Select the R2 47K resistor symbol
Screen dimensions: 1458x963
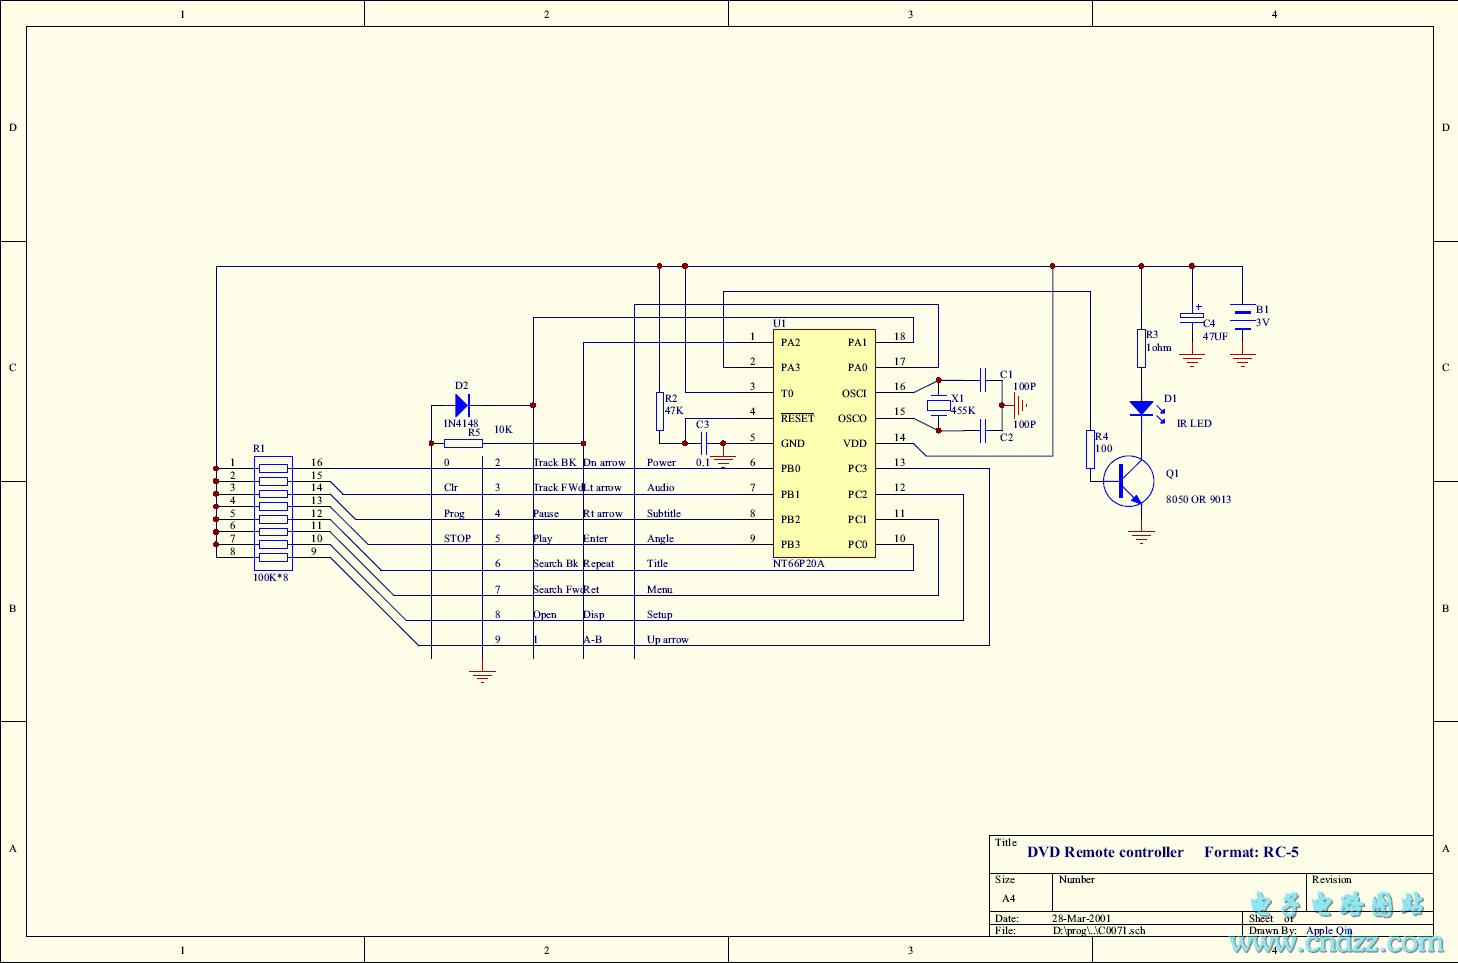click(660, 411)
